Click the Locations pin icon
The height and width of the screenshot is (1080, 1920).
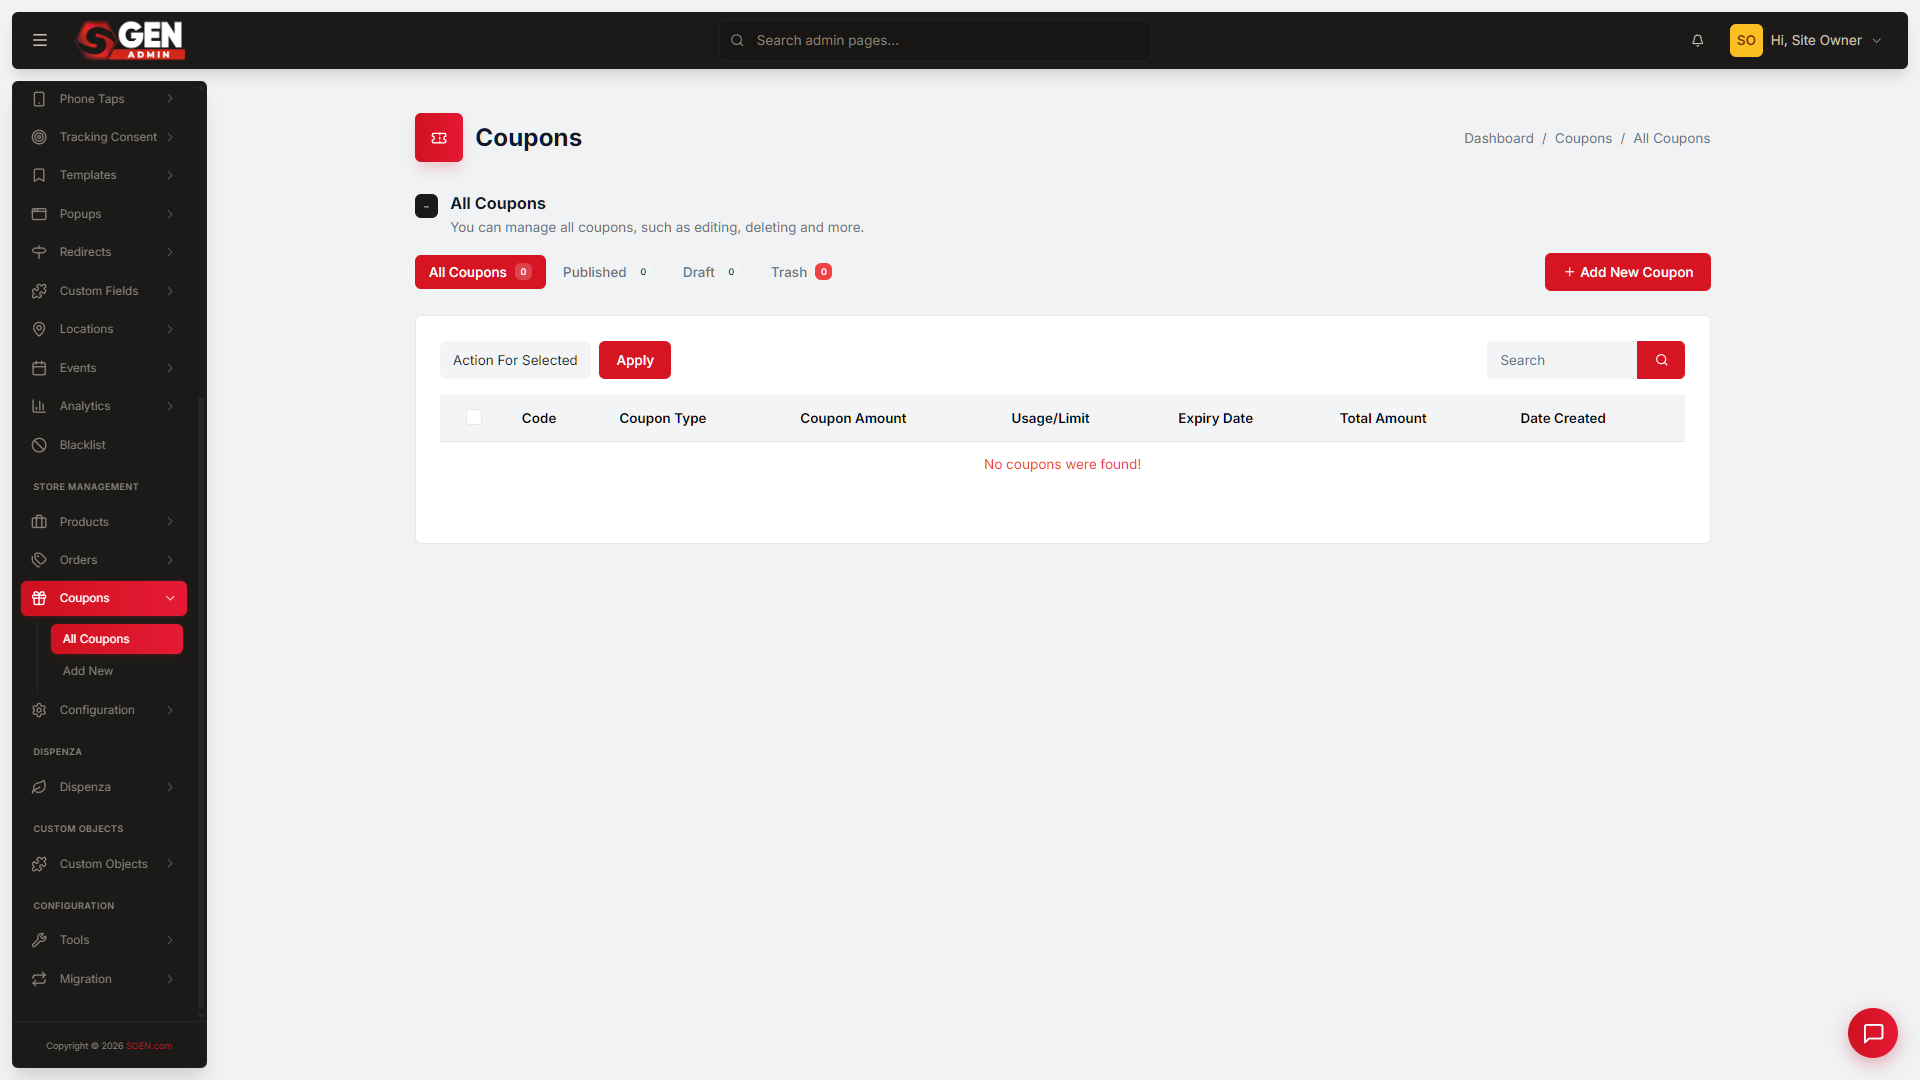[39, 329]
